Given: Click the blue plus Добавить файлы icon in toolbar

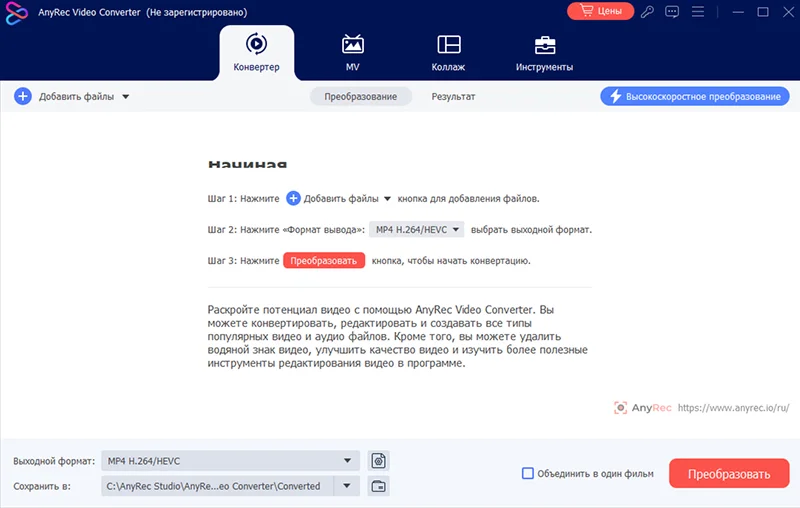Looking at the screenshot, I should point(23,96).
